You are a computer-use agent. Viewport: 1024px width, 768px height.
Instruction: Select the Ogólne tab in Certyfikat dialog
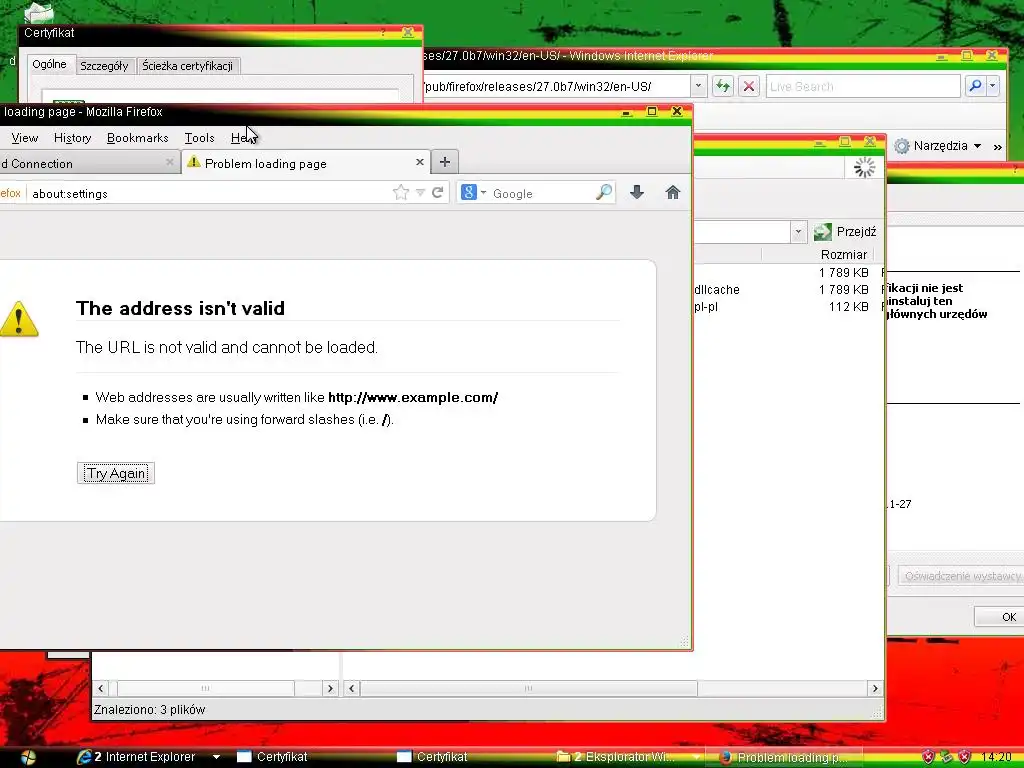(50, 64)
